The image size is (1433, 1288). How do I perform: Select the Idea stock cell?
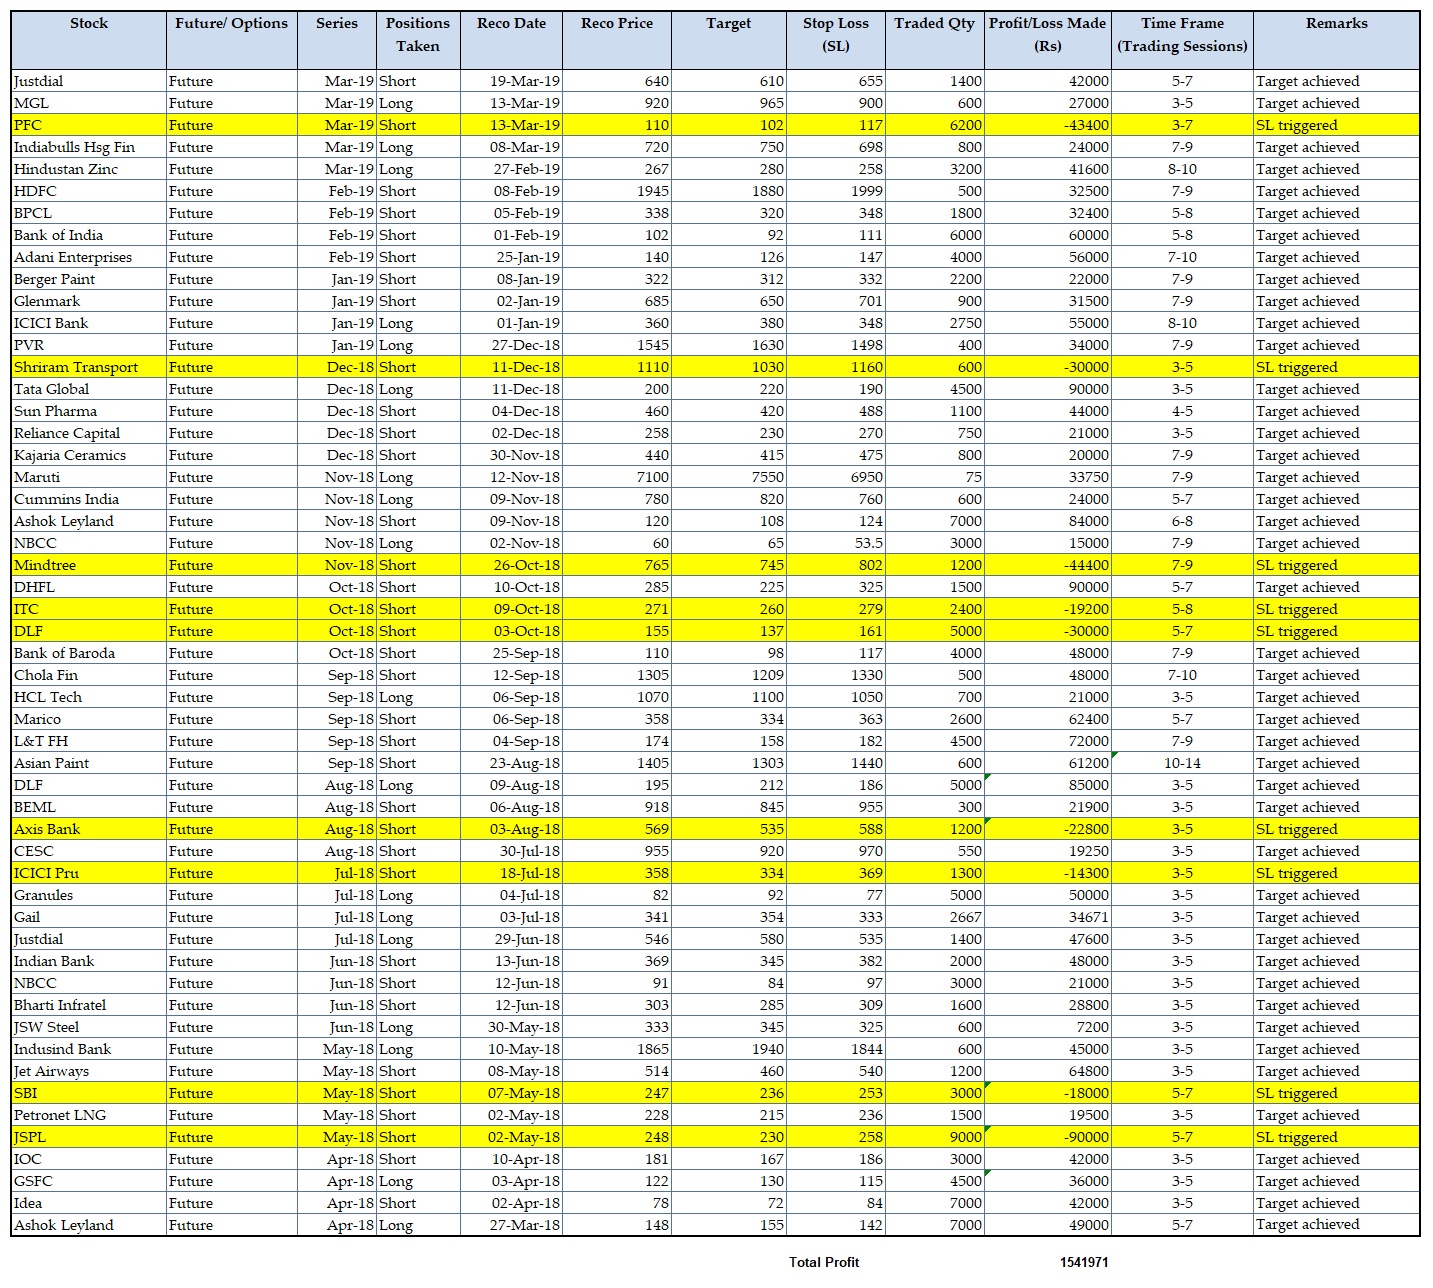[89, 1203]
